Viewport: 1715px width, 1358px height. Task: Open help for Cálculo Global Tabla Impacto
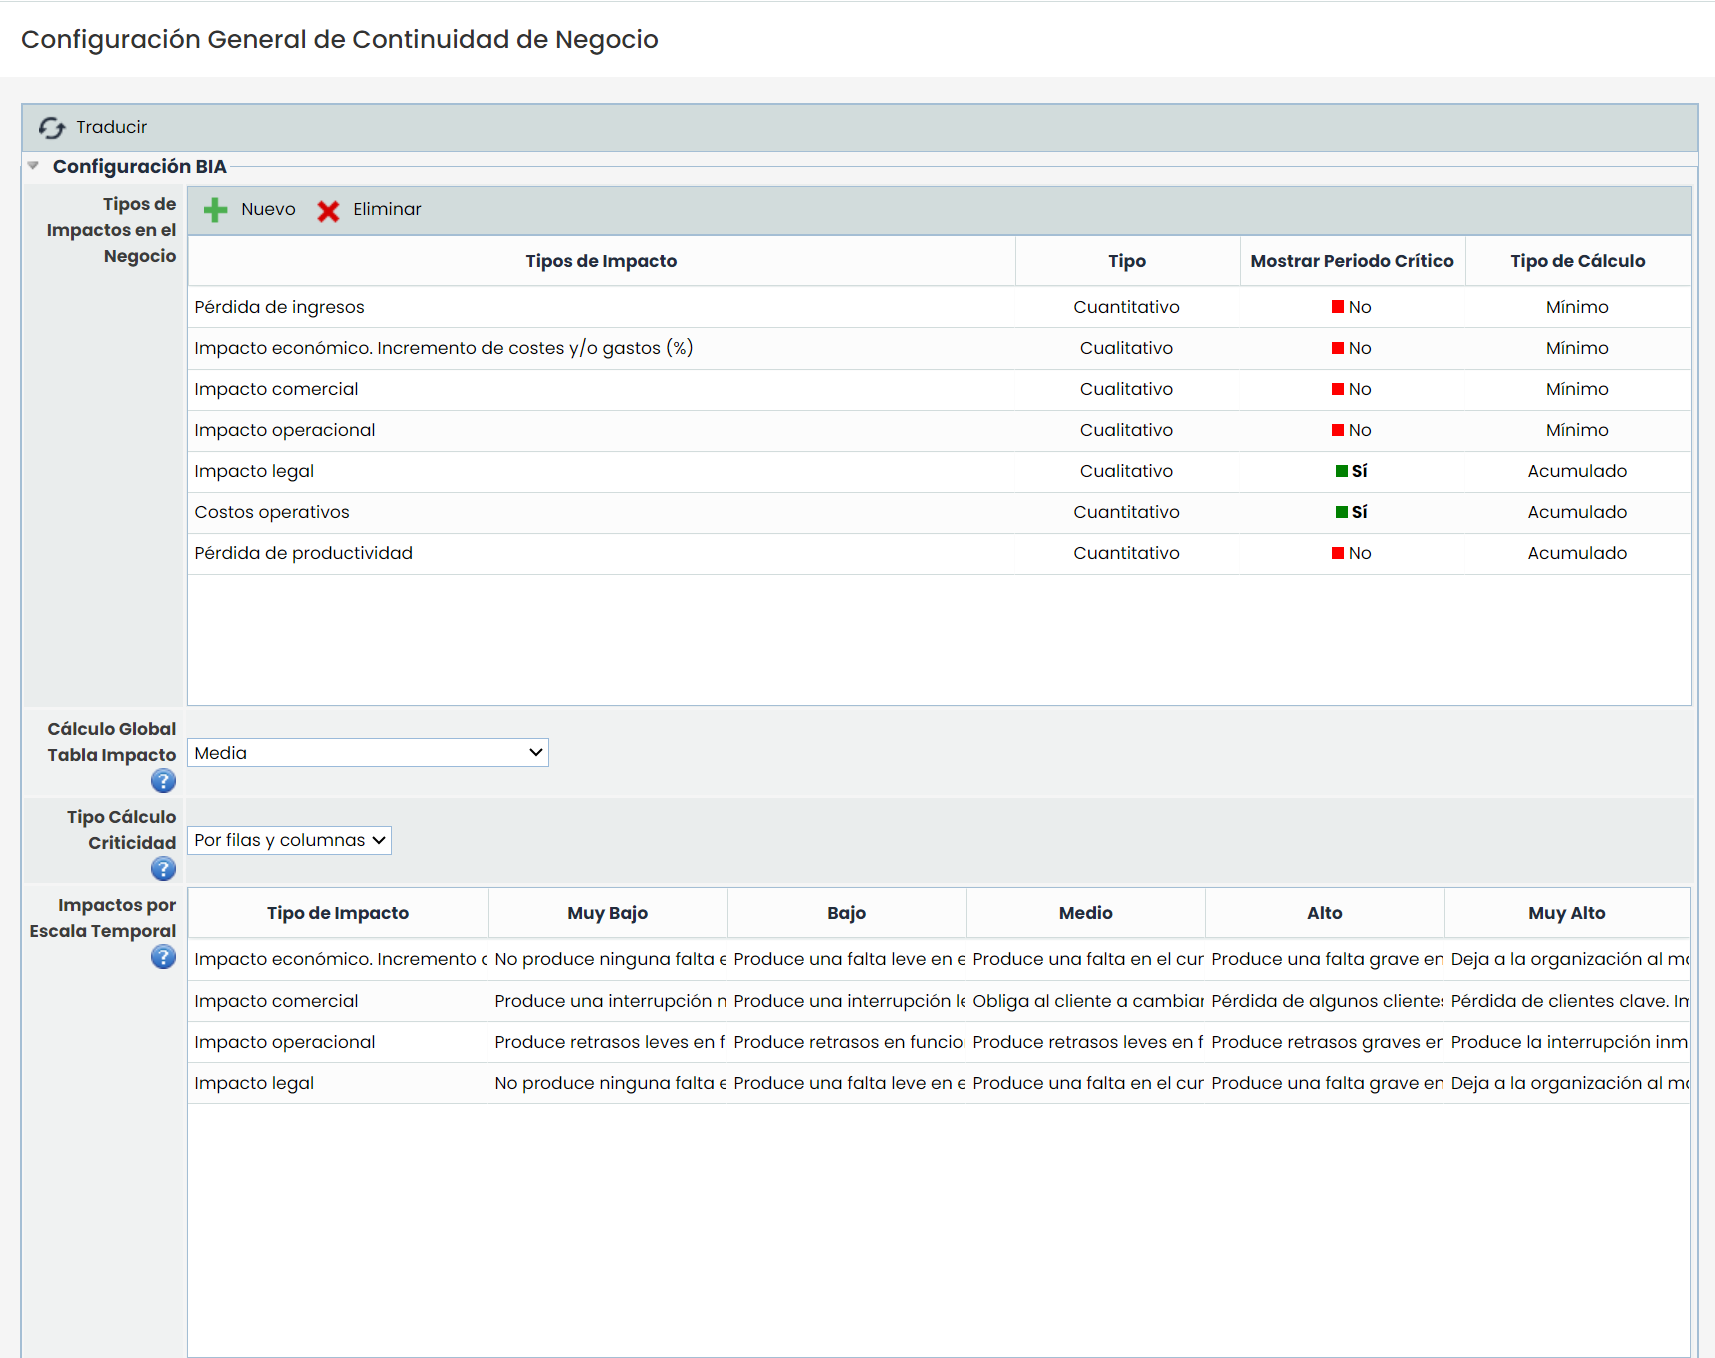tap(163, 781)
